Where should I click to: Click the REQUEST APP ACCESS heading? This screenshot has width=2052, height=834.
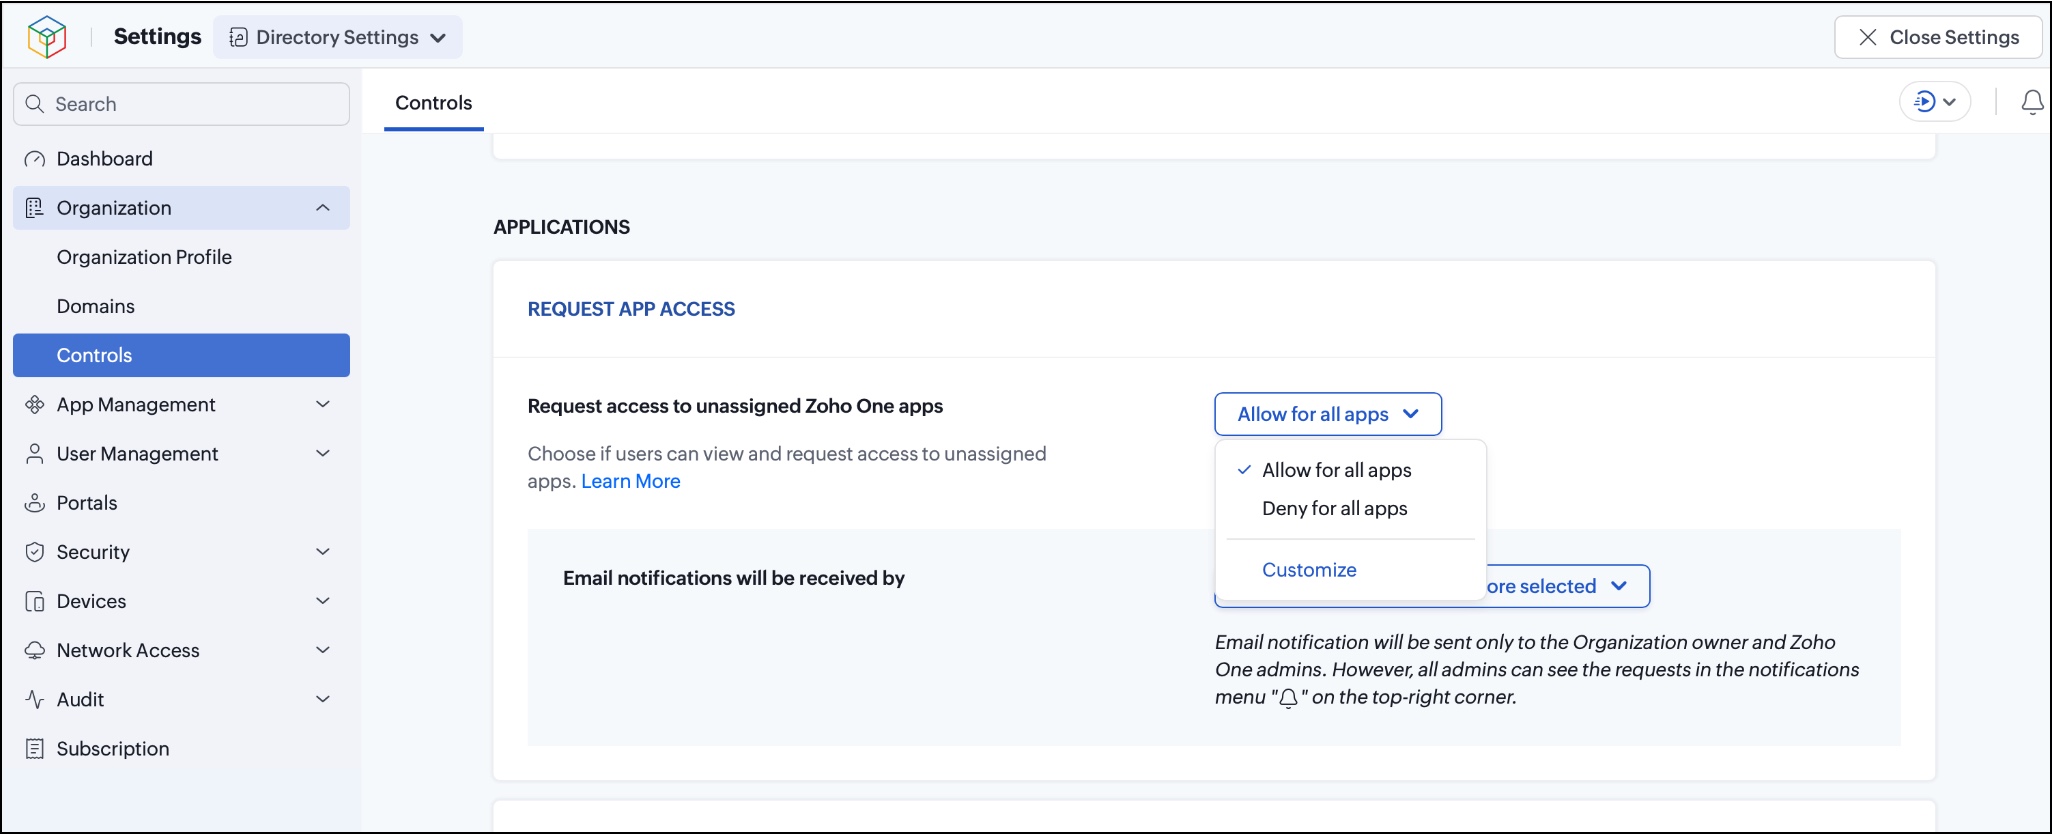[x=631, y=309]
